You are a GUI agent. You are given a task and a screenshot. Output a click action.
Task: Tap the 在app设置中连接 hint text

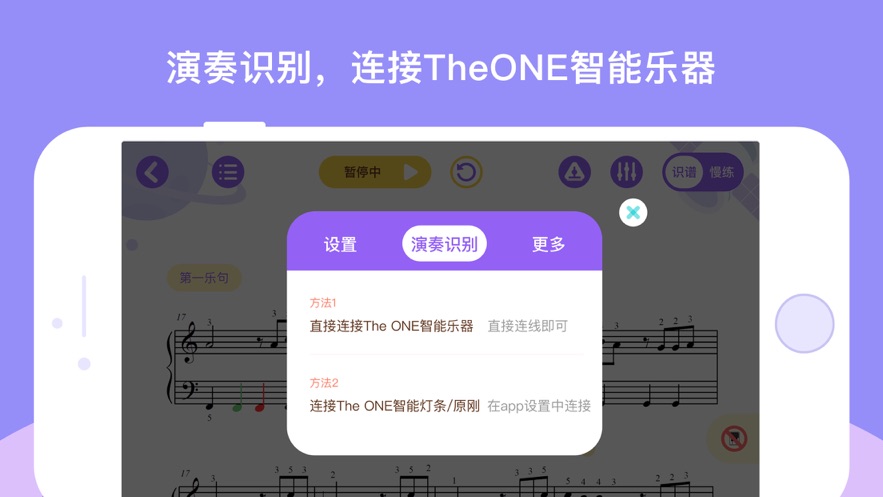pos(539,406)
